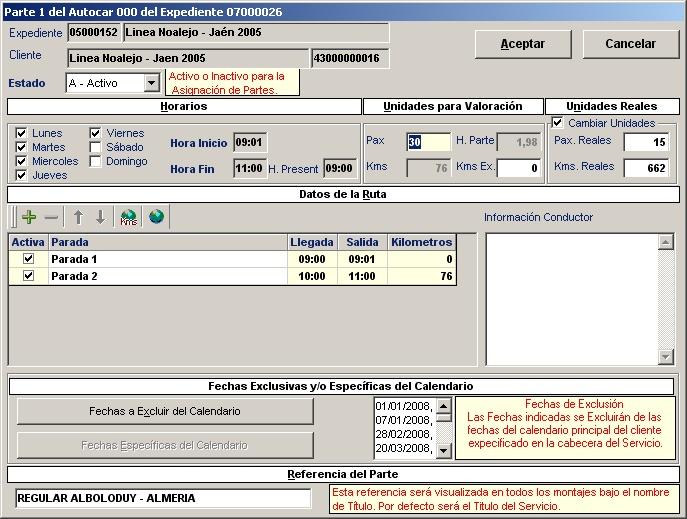This screenshot has height=519, width=687.
Task: Select the Unidades para Valoración header
Action: [453, 106]
